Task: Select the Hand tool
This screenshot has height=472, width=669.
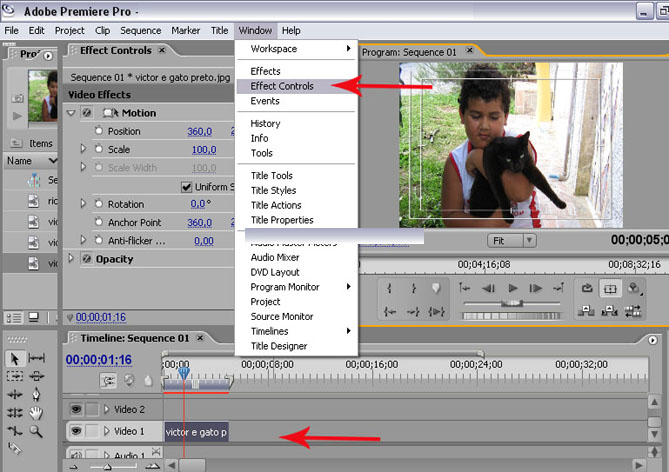Action: click(x=37, y=413)
